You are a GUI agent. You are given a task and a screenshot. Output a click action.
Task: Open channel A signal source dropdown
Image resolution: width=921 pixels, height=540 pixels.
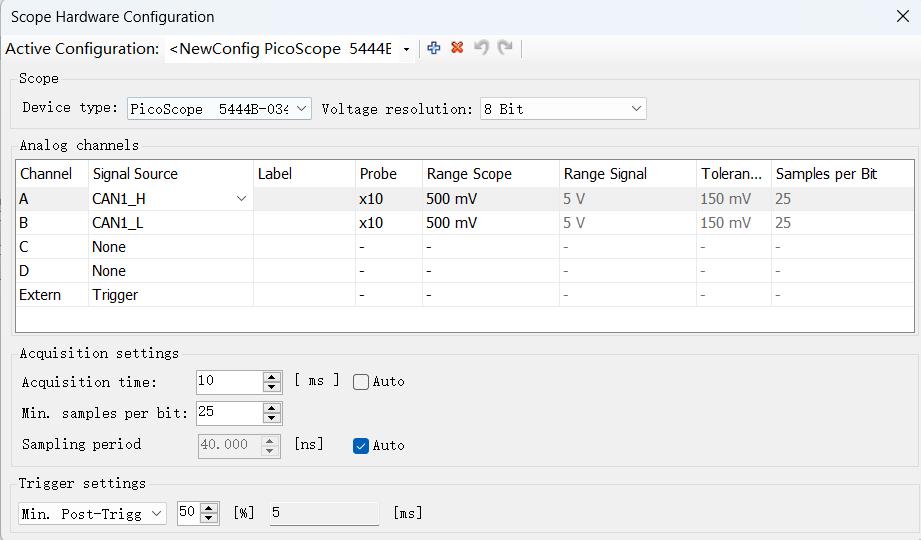tap(241, 199)
